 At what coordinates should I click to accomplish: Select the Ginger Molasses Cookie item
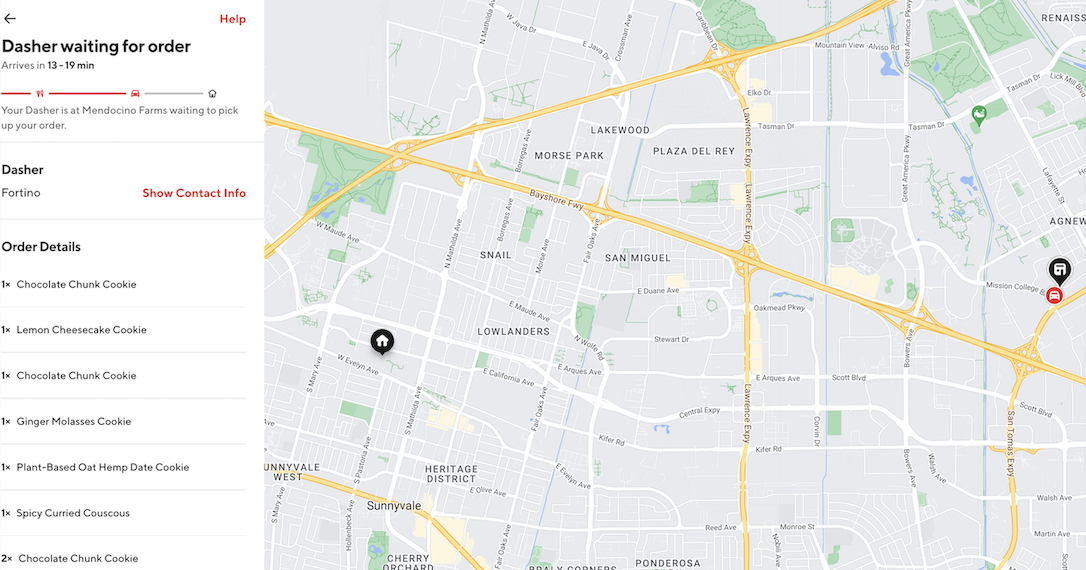pos(123,421)
